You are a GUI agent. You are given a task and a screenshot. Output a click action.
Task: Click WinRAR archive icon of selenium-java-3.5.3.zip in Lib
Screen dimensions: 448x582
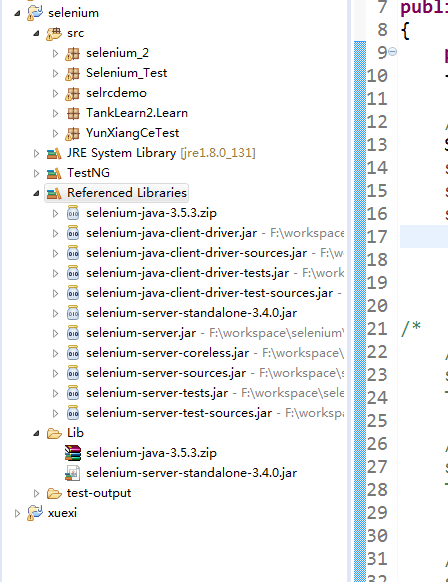click(x=73, y=453)
